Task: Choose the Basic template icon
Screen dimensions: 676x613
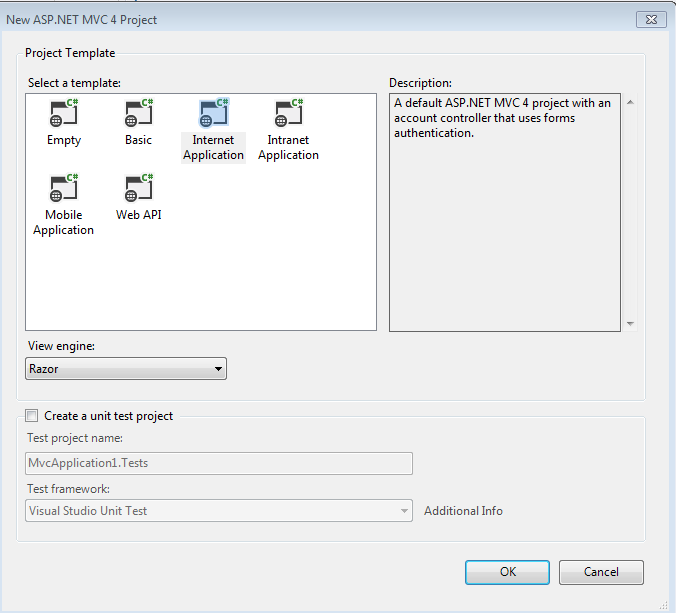Action: click(x=138, y=114)
